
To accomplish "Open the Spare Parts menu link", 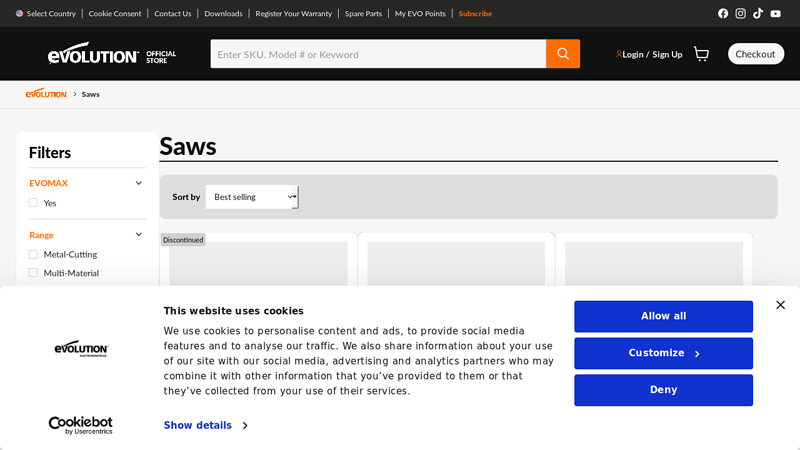I will pos(363,13).
